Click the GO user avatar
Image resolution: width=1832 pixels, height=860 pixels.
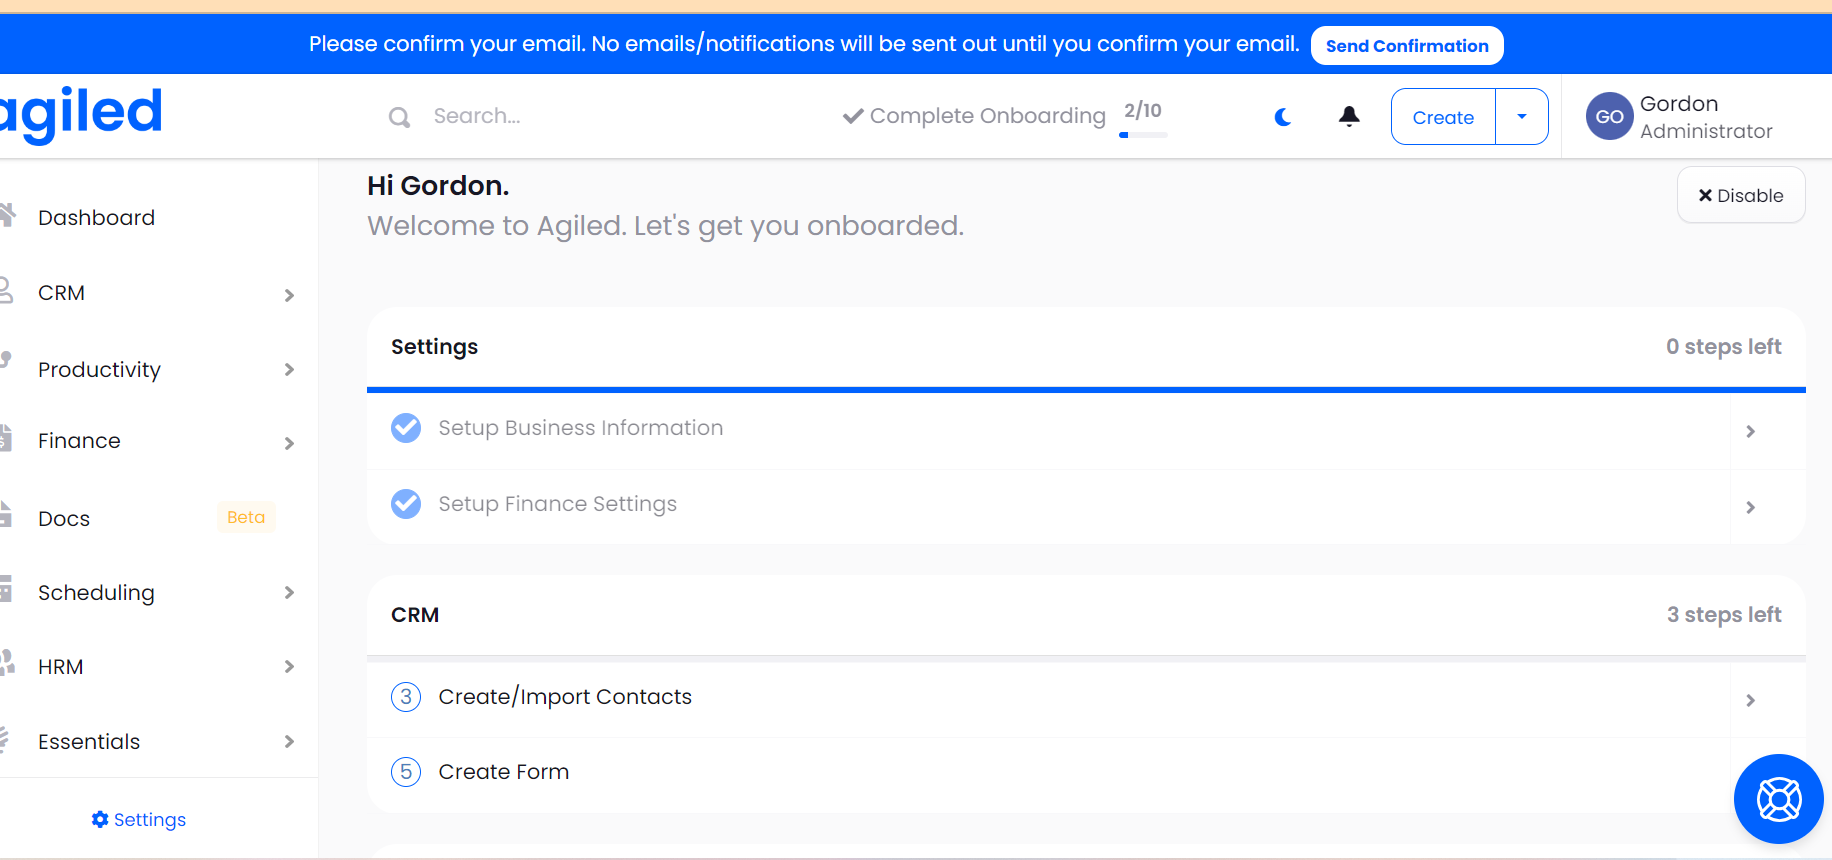tap(1609, 117)
